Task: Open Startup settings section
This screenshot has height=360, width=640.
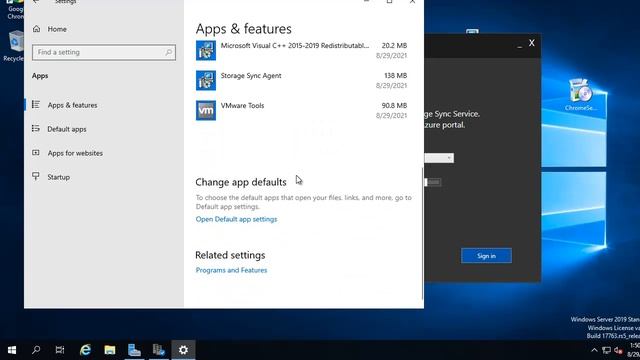Action: pyautogui.click(x=58, y=177)
